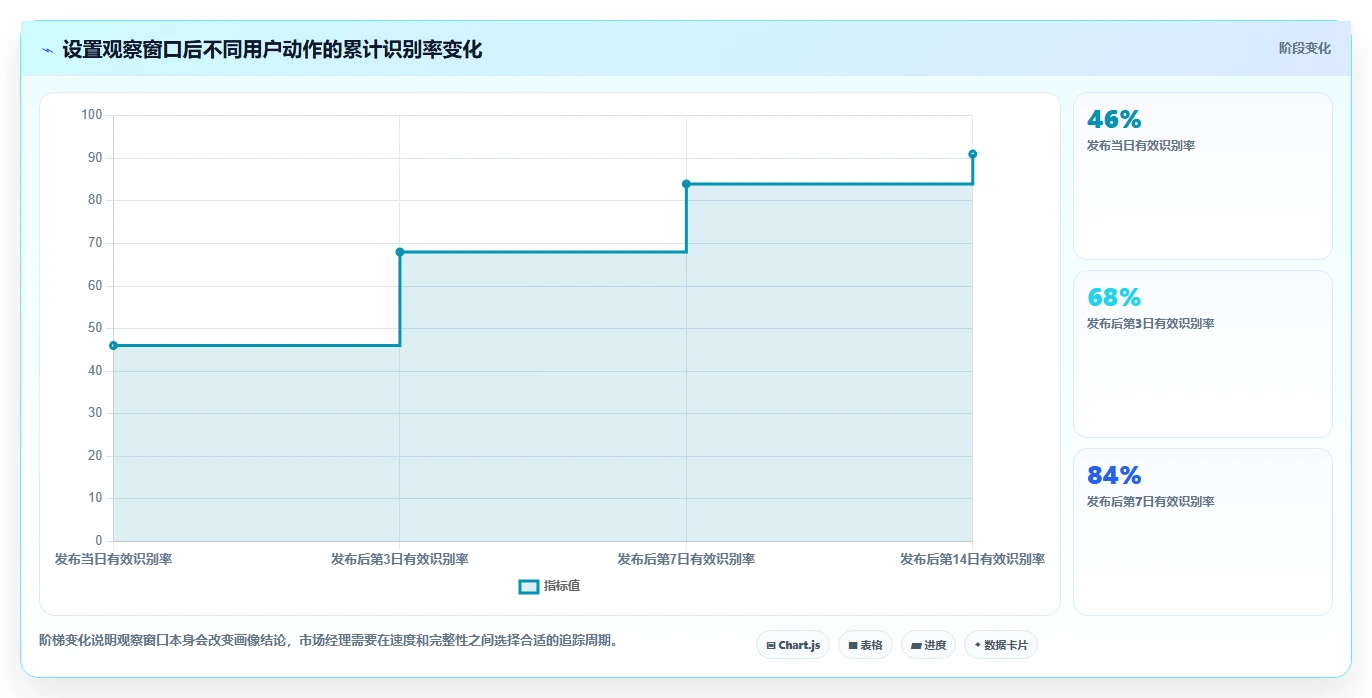This screenshot has height=698, width=1372.
Task: Click the 阶段变化 label in header
Action: point(1304,48)
